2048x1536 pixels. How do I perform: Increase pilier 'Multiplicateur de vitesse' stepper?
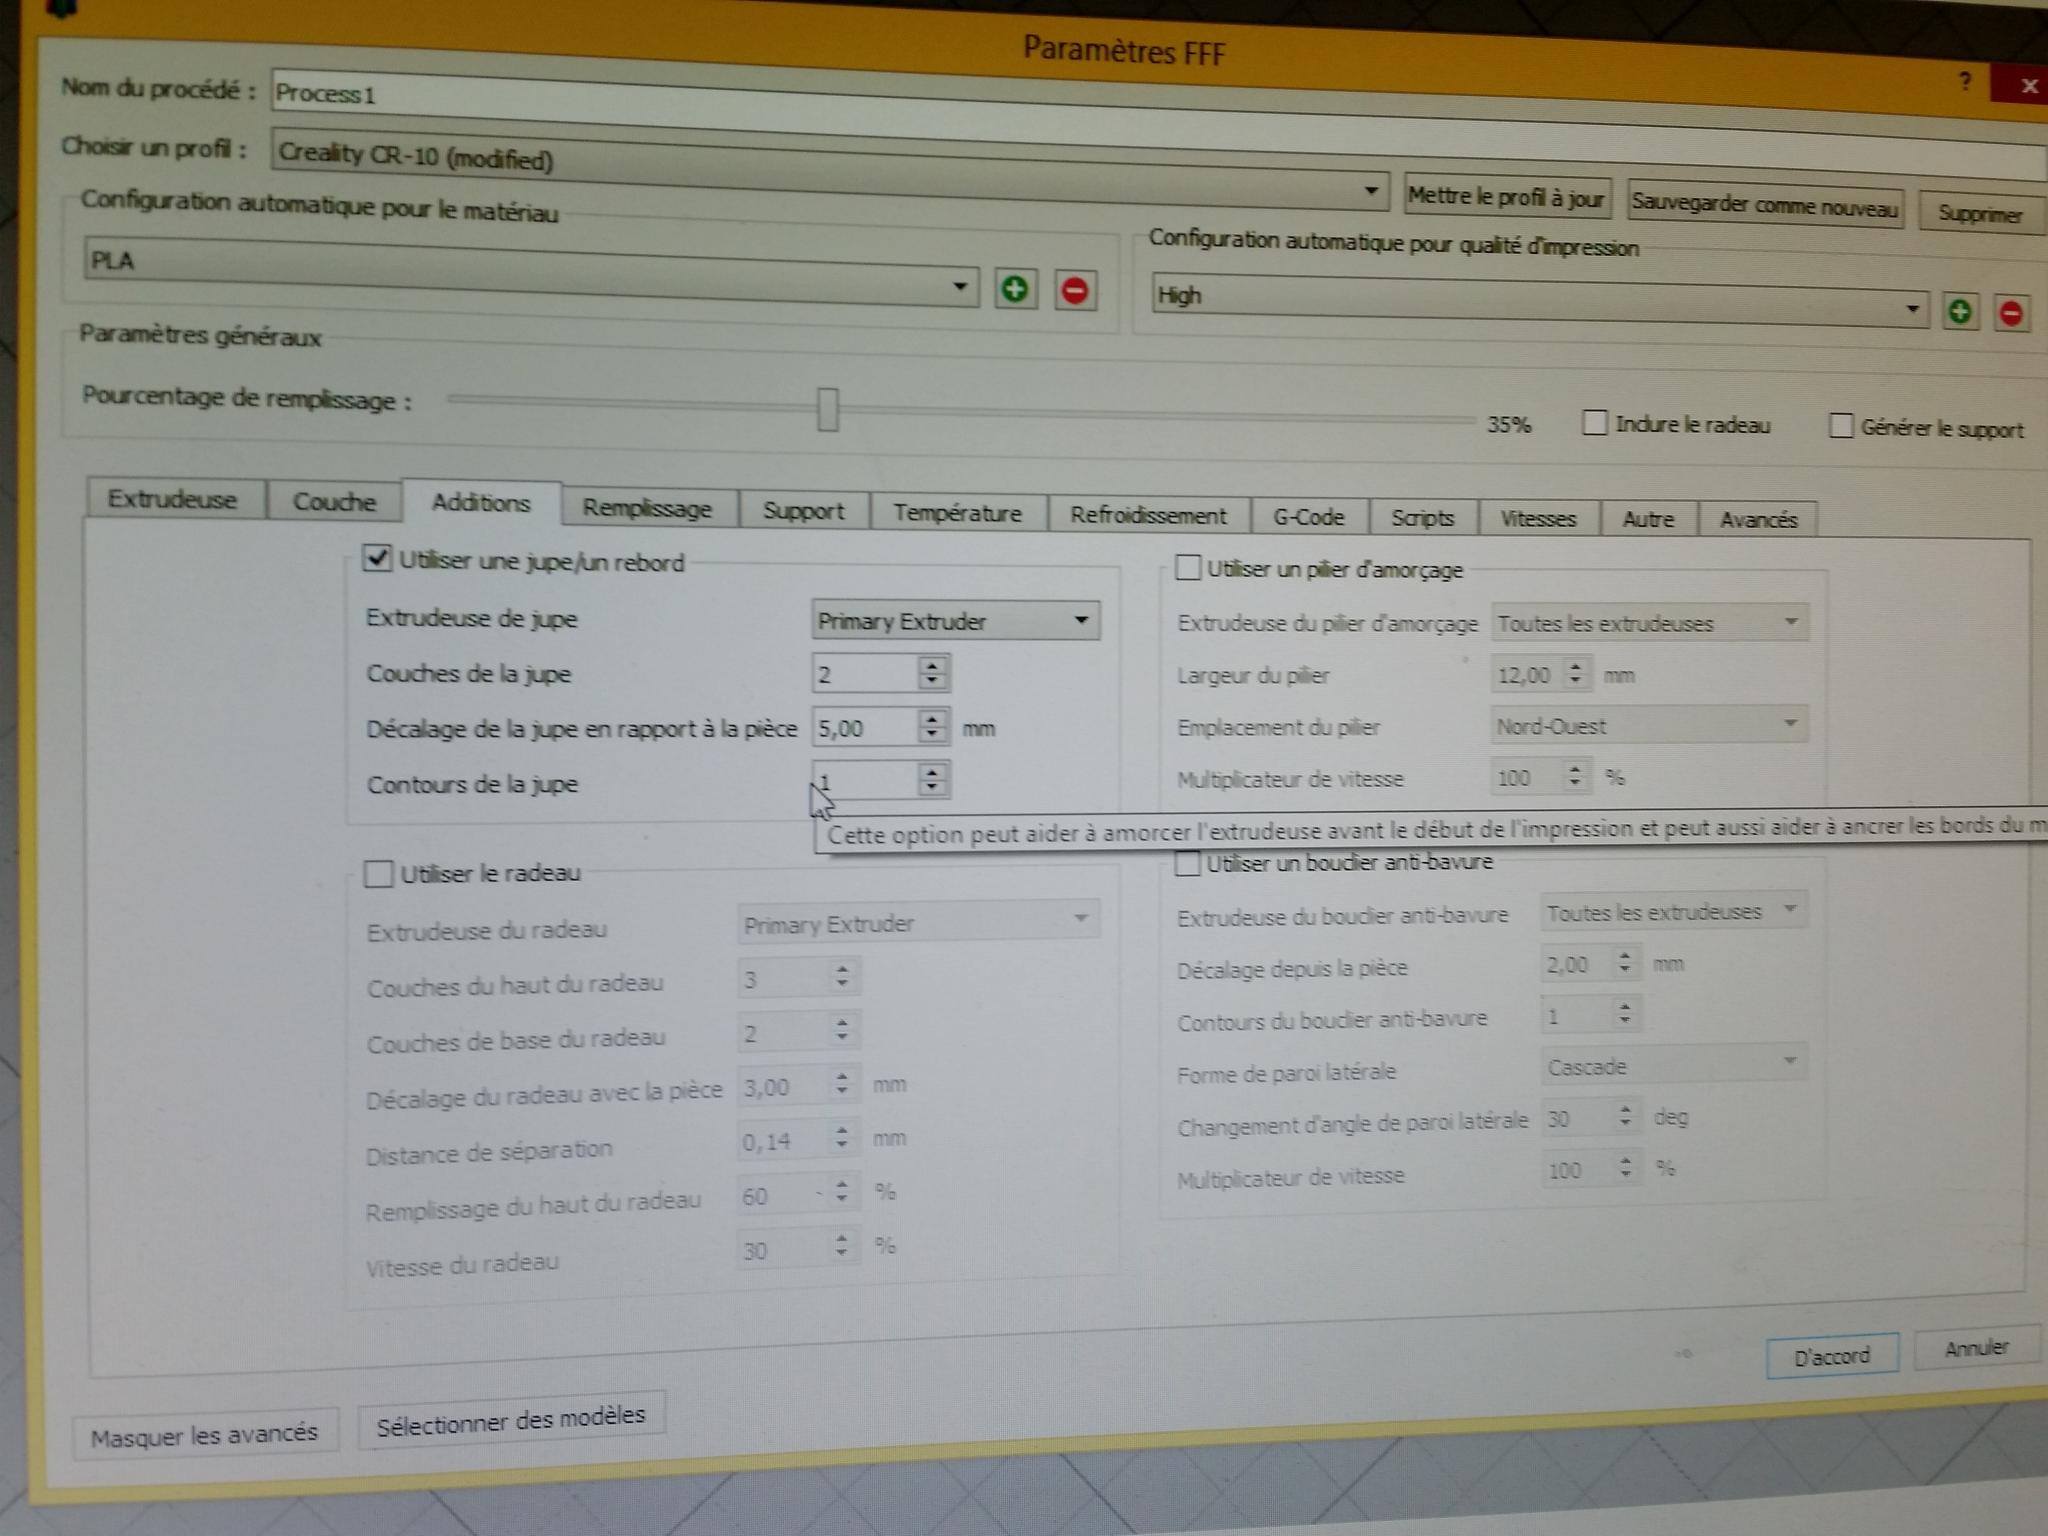point(1575,769)
